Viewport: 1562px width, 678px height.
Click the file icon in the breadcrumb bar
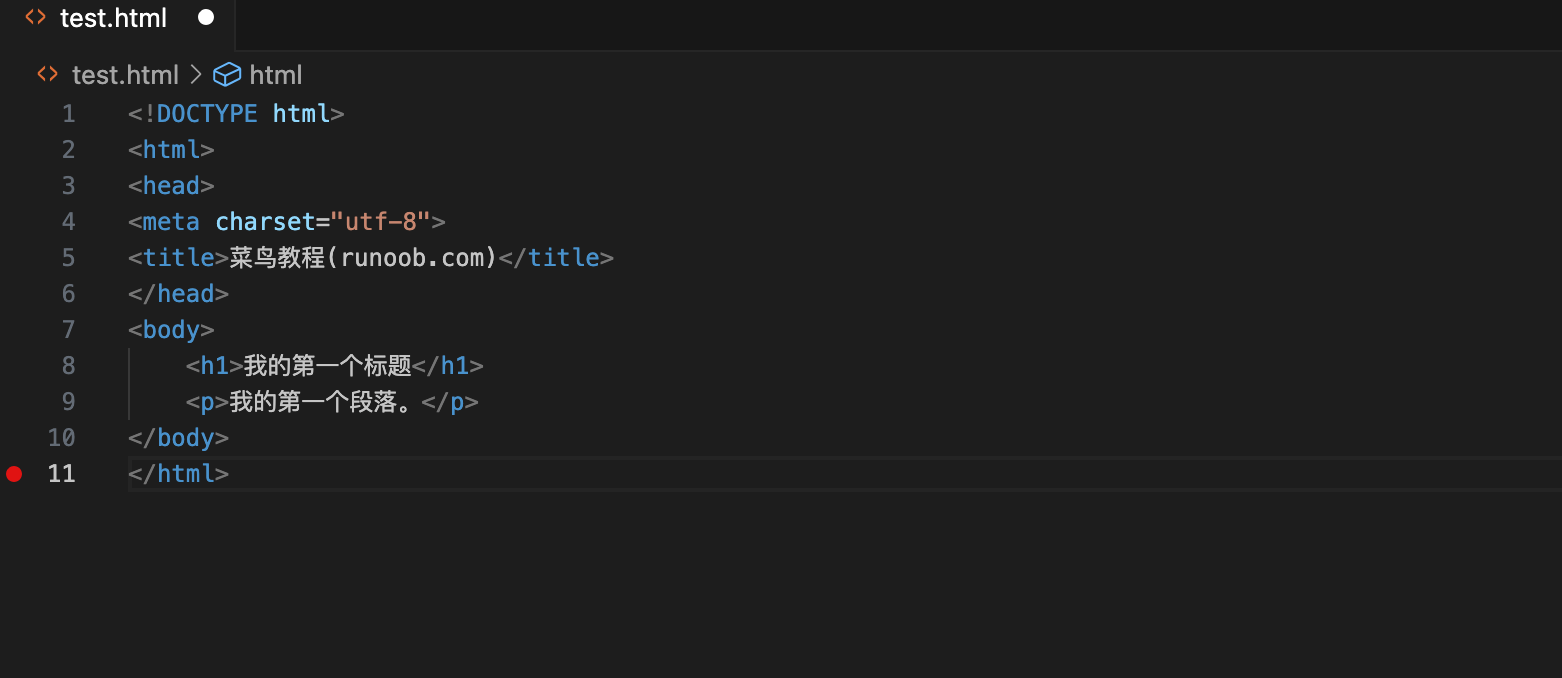point(47,75)
